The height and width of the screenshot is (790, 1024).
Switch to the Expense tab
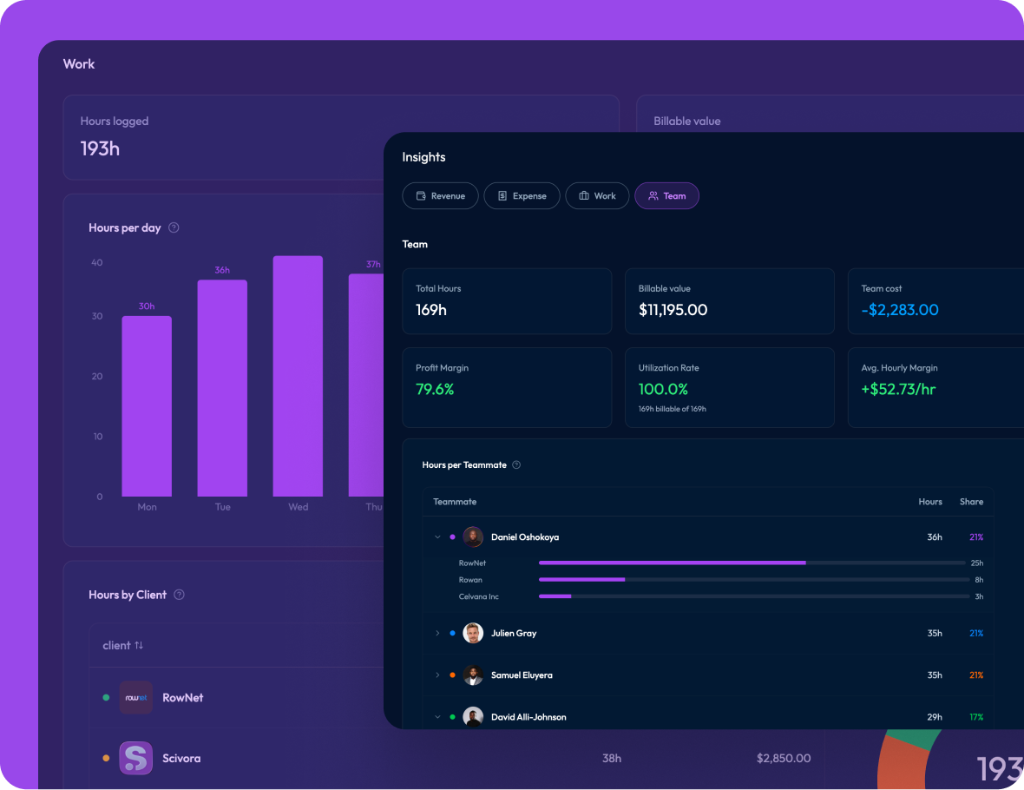[522, 196]
